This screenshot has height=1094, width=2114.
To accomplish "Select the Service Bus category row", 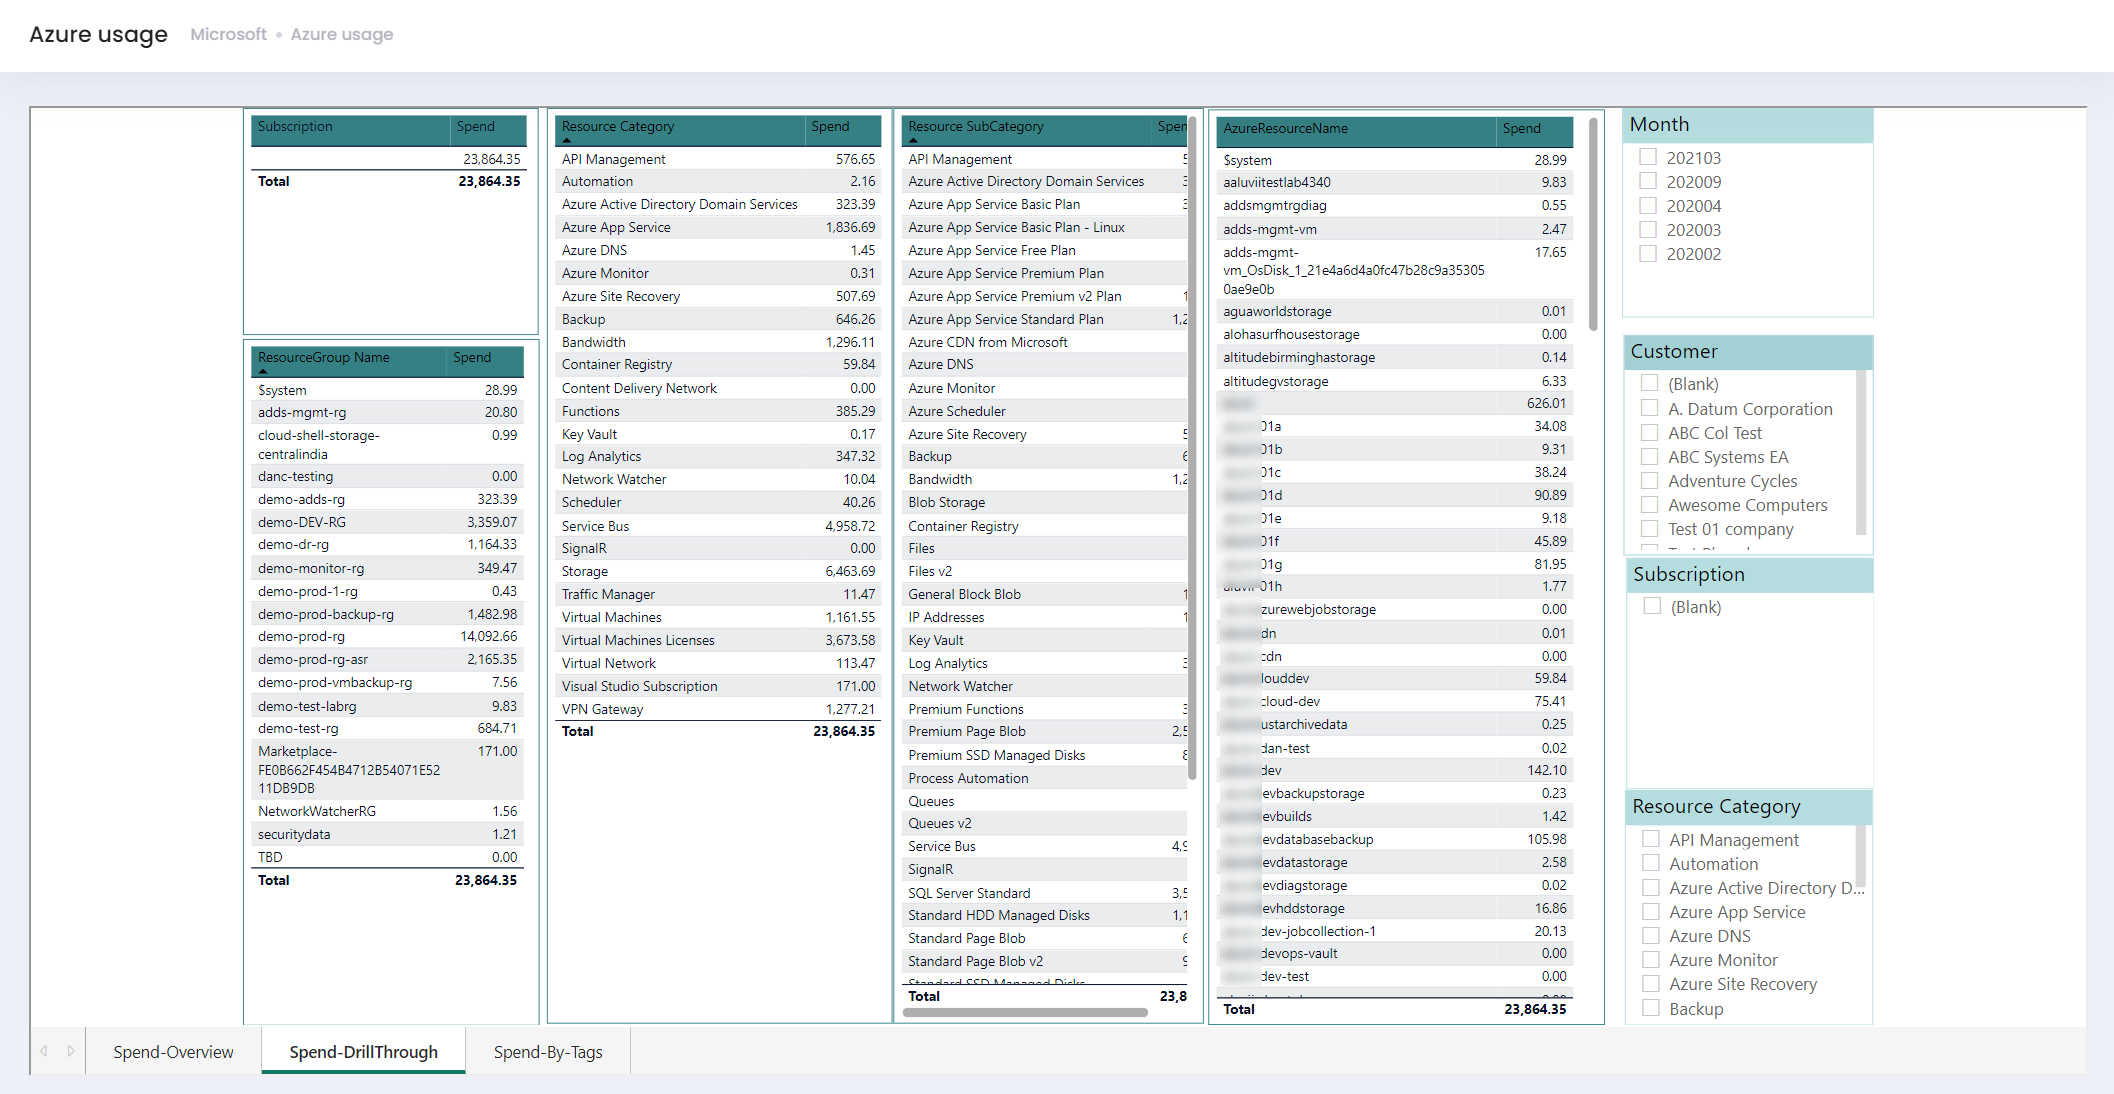I will [x=718, y=526].
